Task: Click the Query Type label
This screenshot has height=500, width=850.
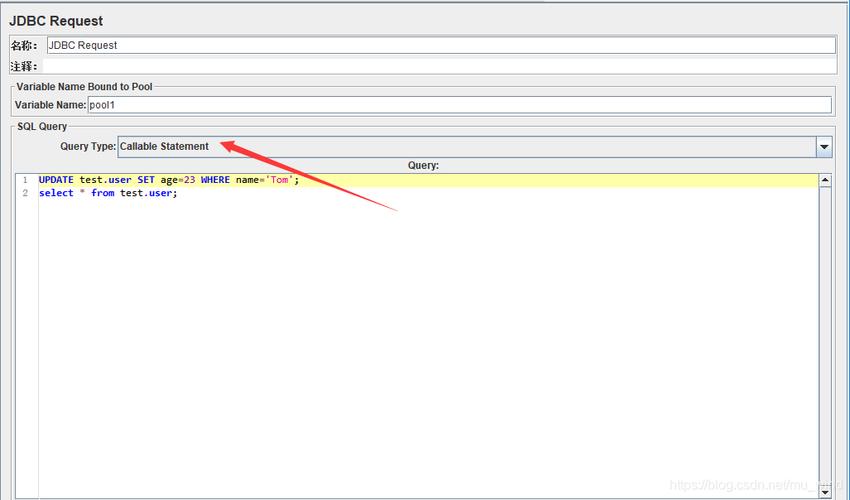Action: pos(88,147)
